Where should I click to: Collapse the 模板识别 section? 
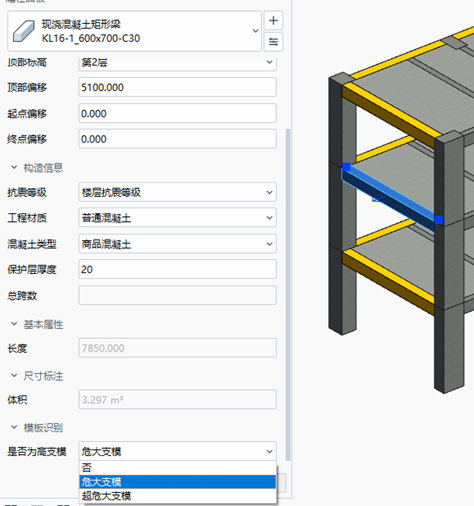tap(14, 427)
